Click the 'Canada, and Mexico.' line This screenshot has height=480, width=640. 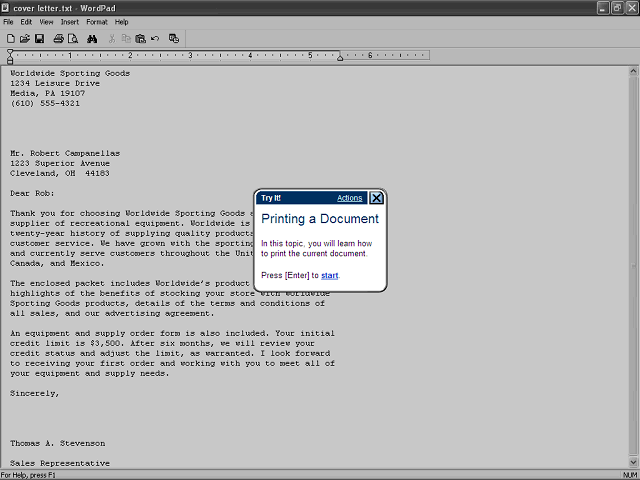[57, 263]
